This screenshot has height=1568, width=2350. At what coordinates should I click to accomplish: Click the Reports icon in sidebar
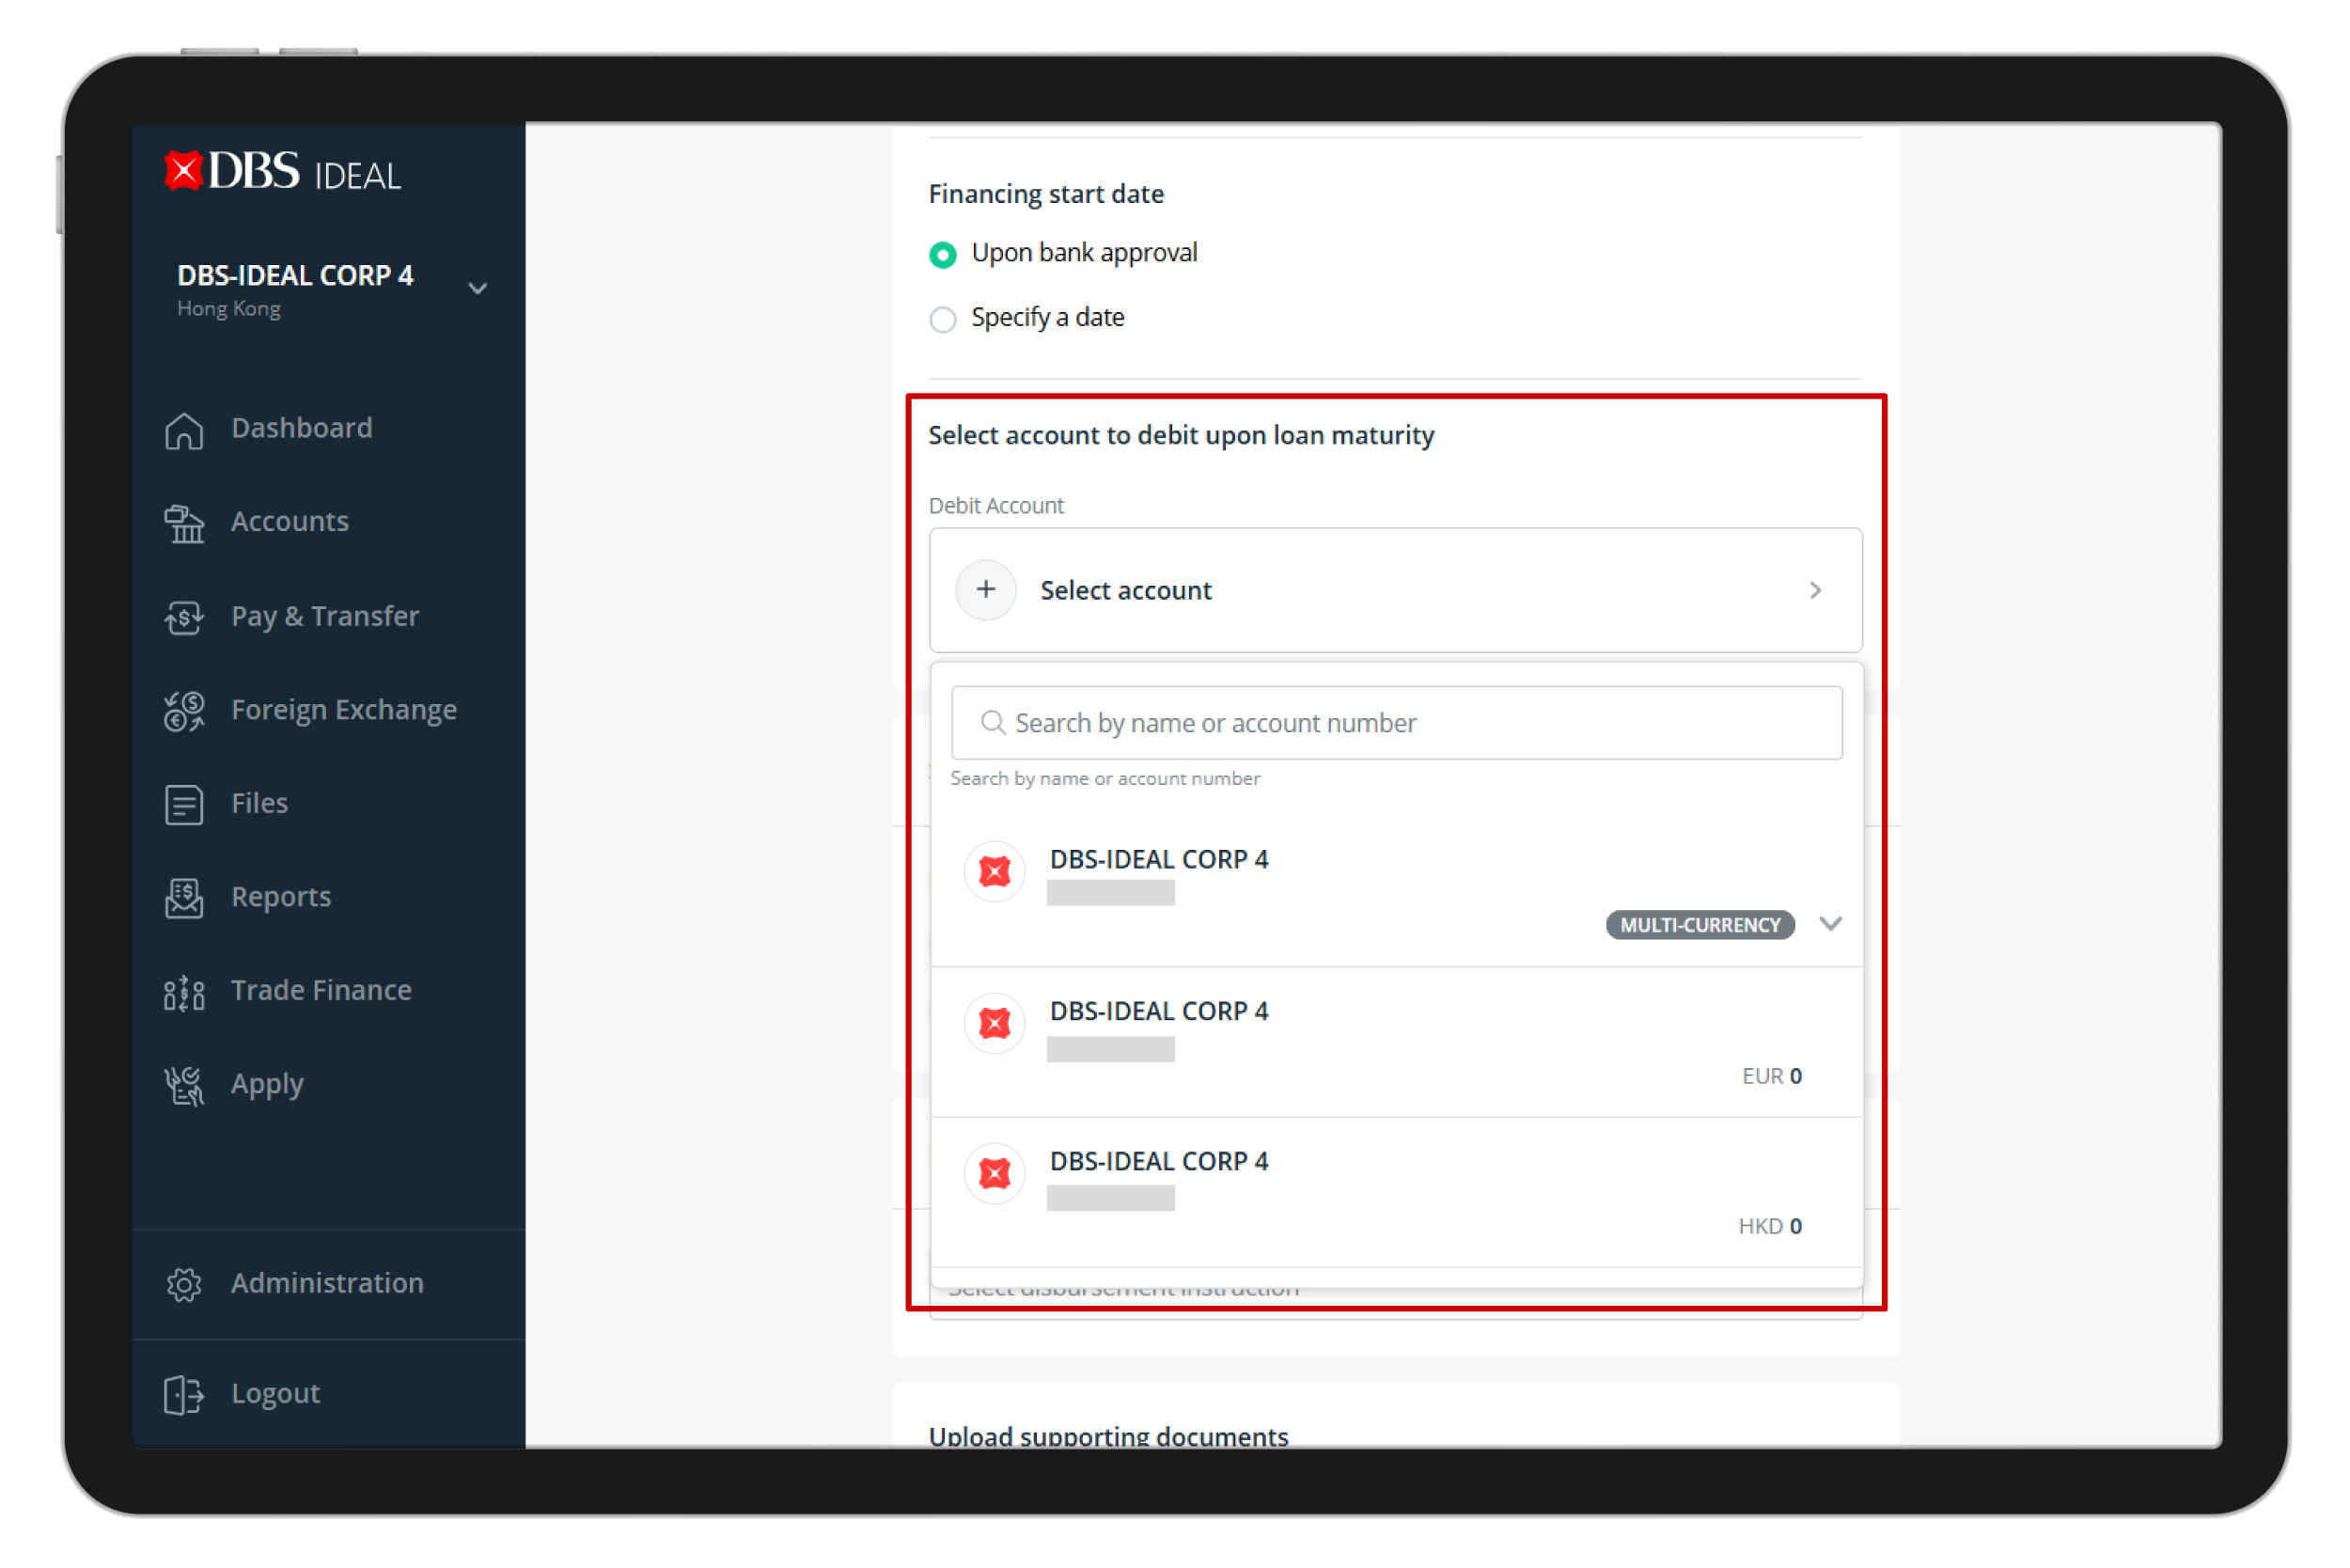184,898
